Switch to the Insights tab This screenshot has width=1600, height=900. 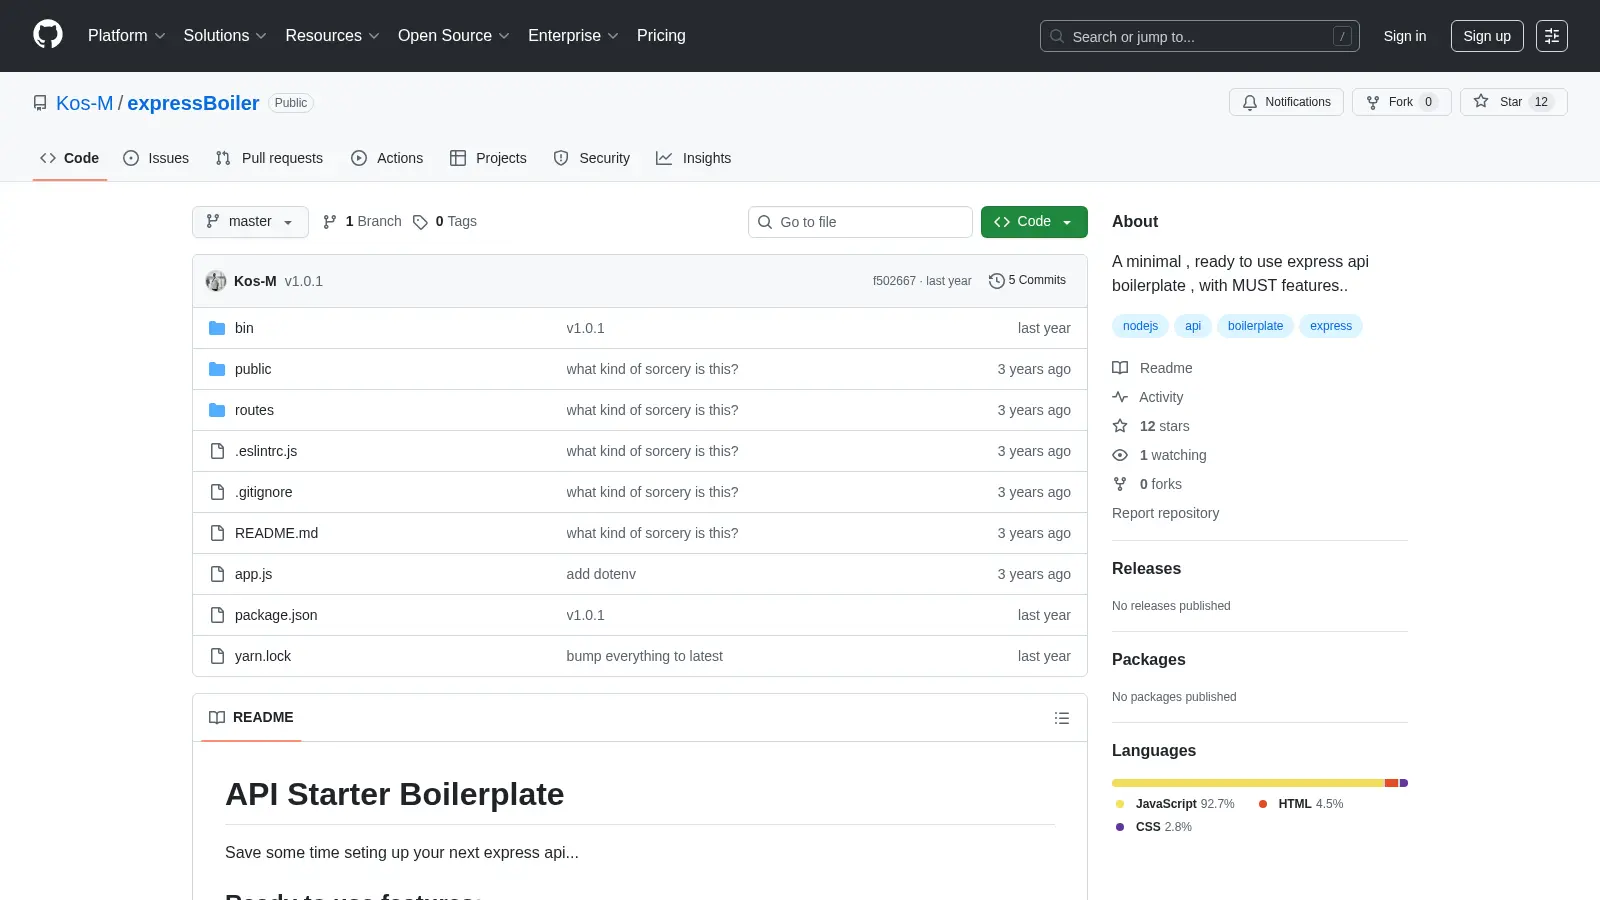coord(694,158)
